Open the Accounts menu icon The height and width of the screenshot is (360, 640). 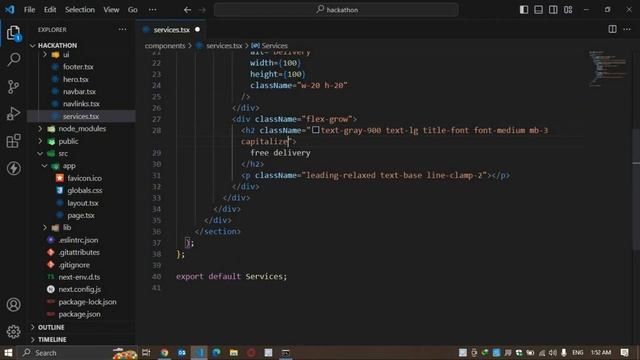pos(13,304)
